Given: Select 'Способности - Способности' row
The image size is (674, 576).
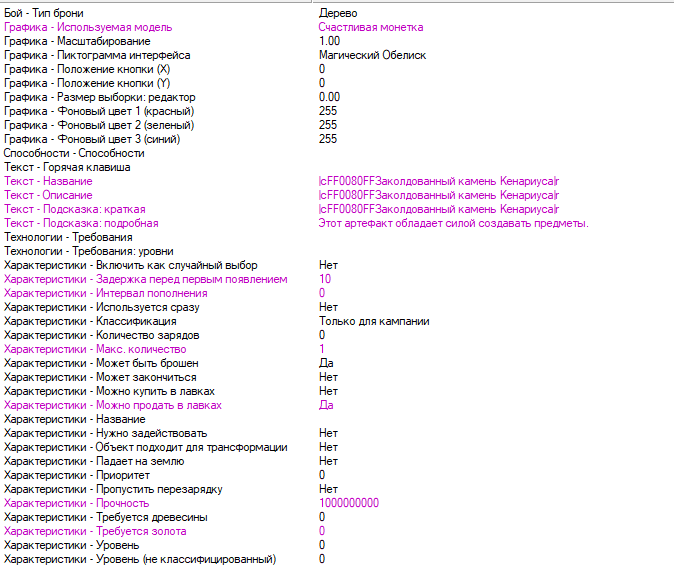Looking at the screenshot, I should [x=74, y=153].
